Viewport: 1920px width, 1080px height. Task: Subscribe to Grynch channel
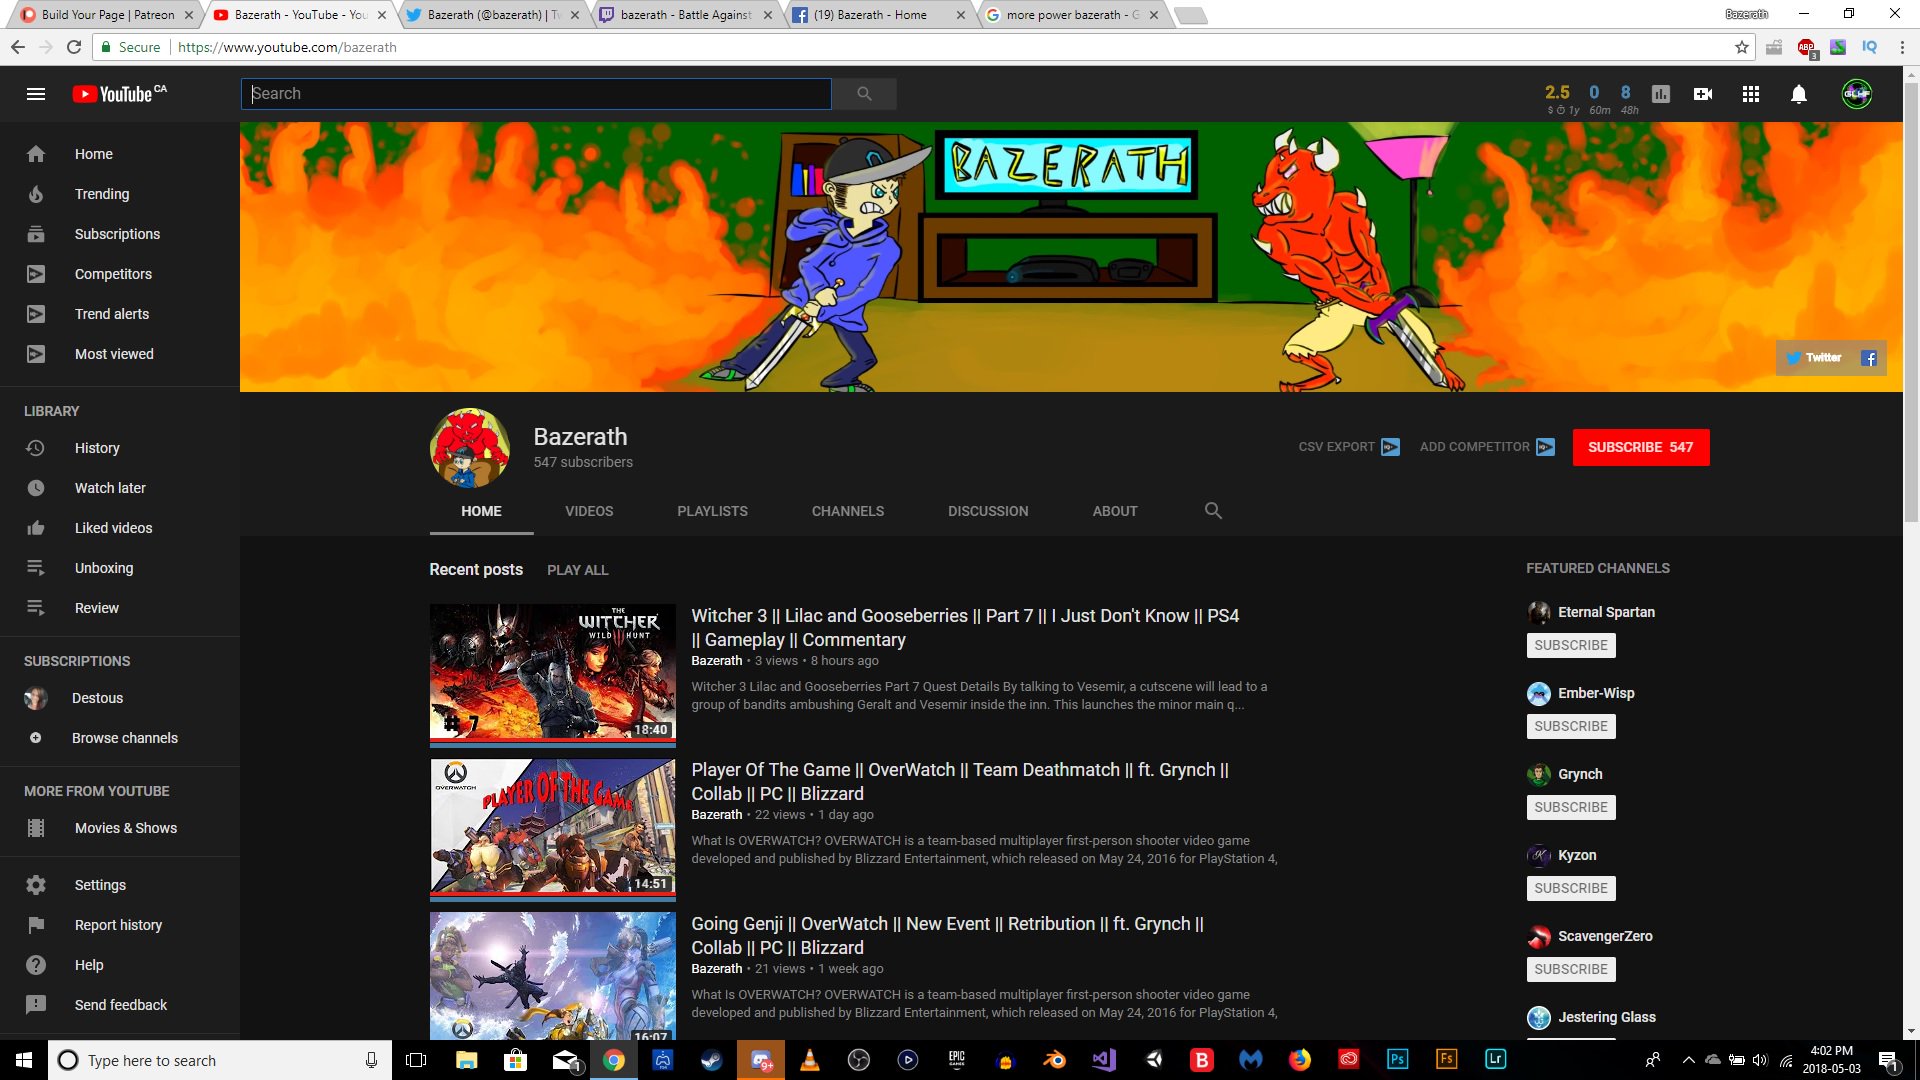coord(1571,807)
